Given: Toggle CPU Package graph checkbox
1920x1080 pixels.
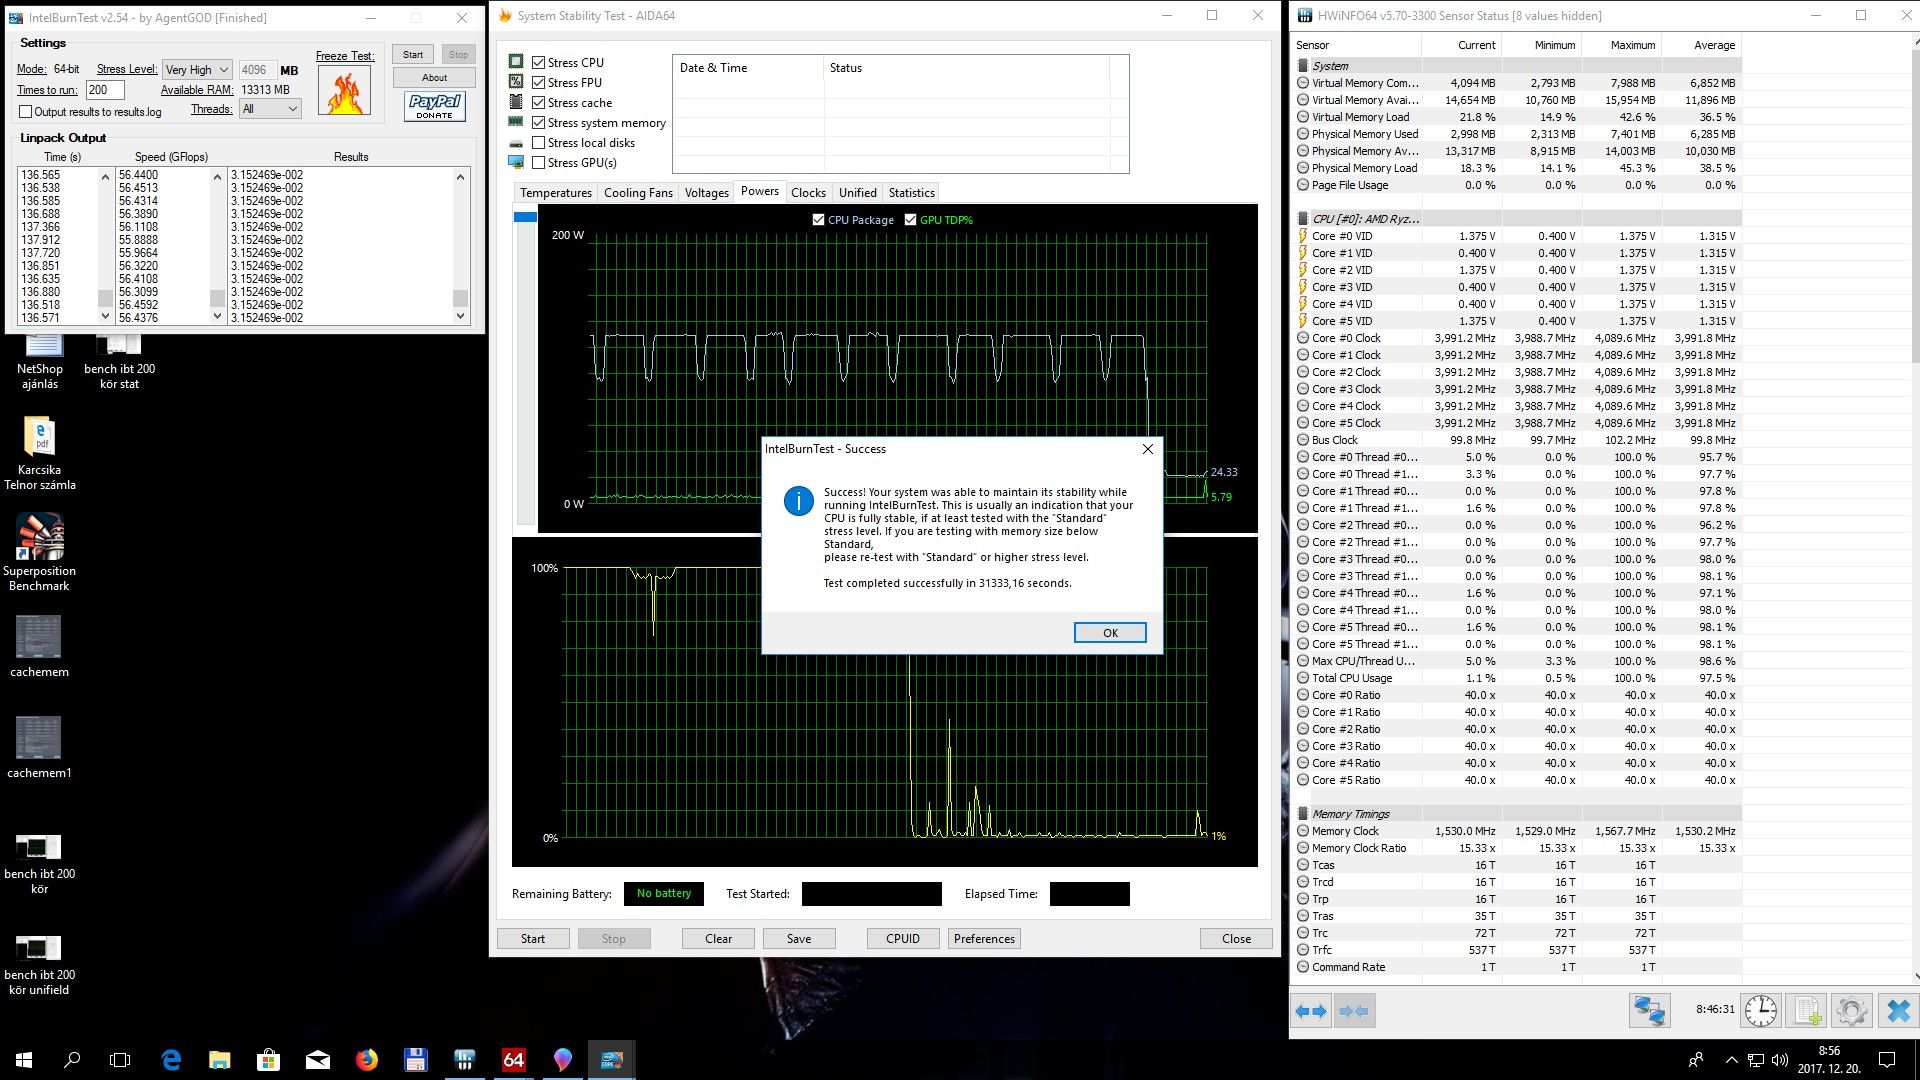Looking at the screenshot, I should coord(818,220).
